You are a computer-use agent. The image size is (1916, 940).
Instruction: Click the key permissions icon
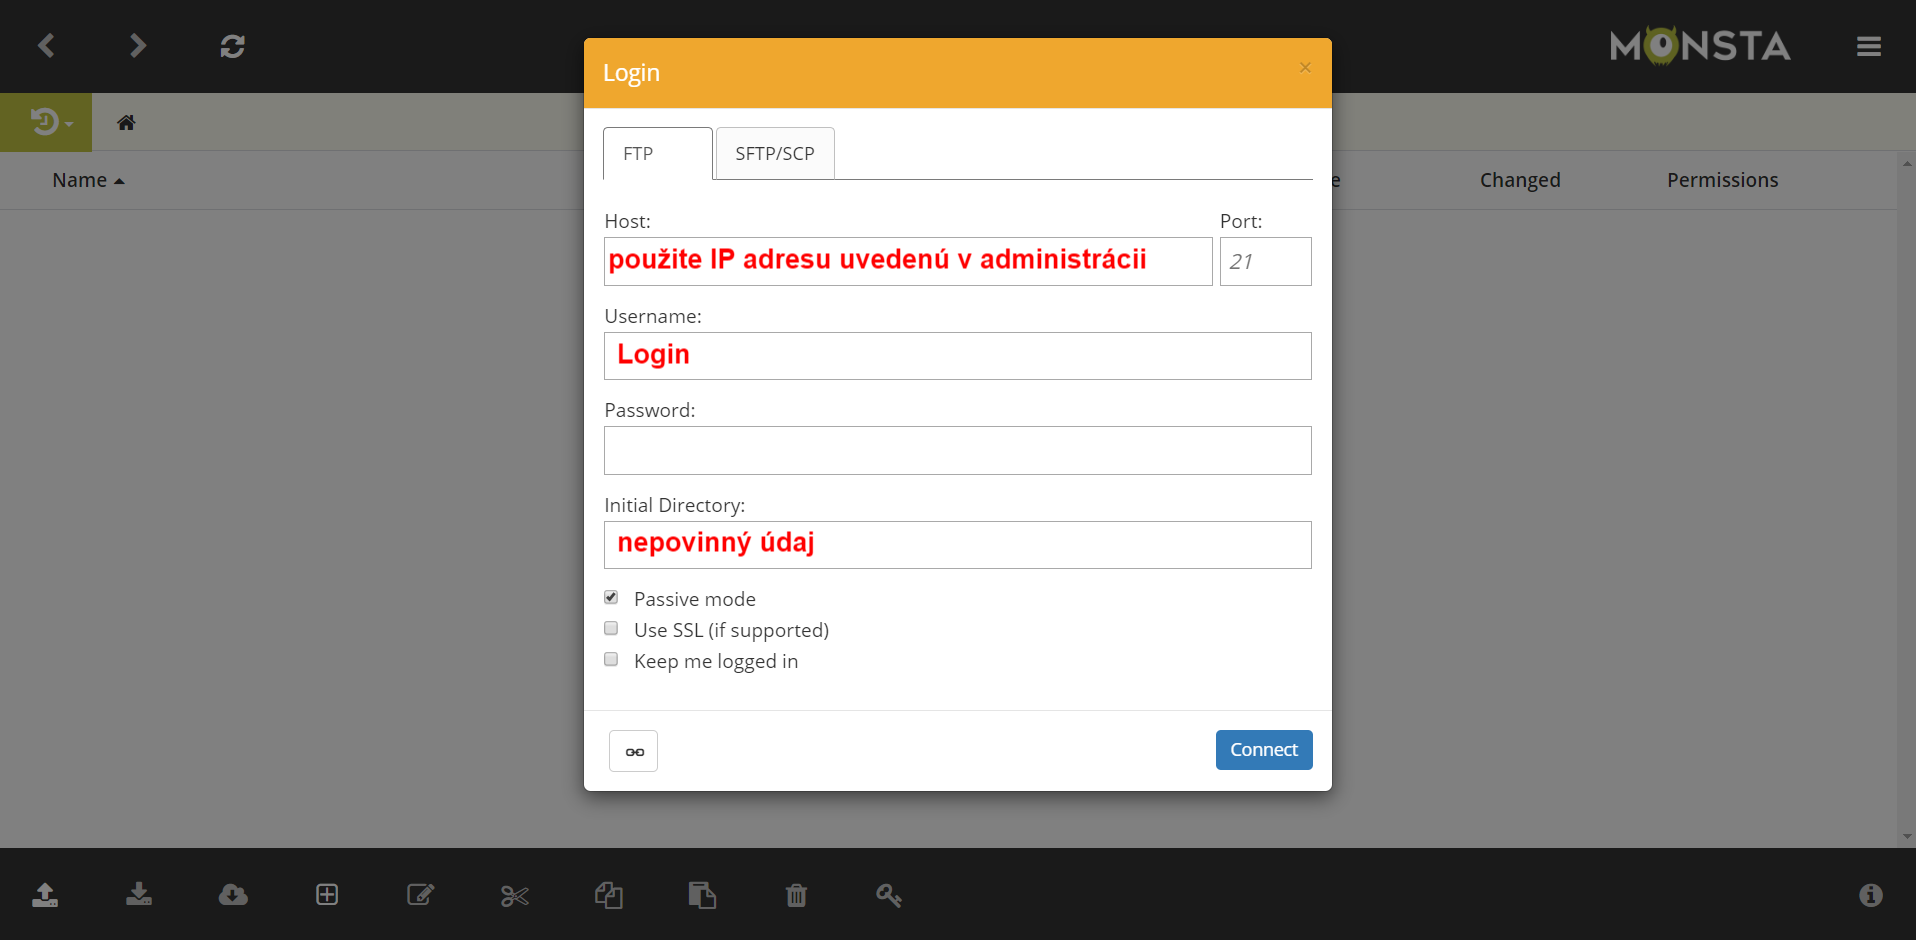click(889, 895)
